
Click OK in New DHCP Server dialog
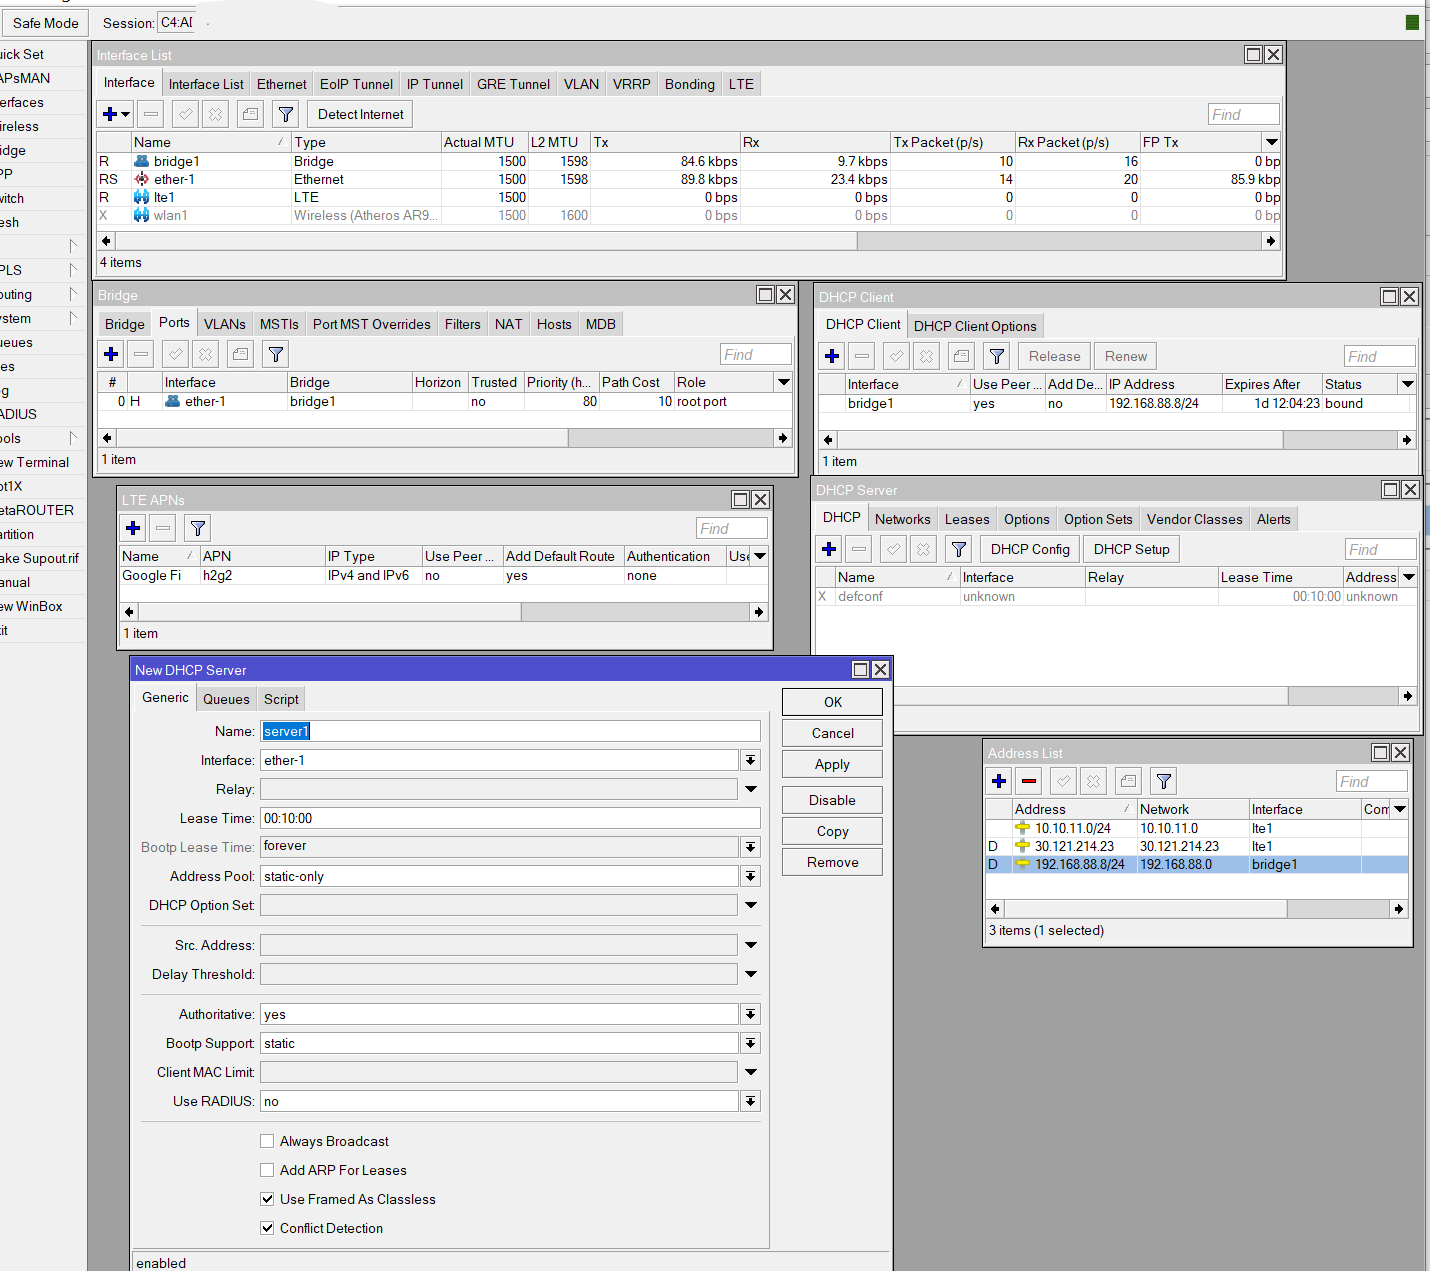(x=832, y=702)
